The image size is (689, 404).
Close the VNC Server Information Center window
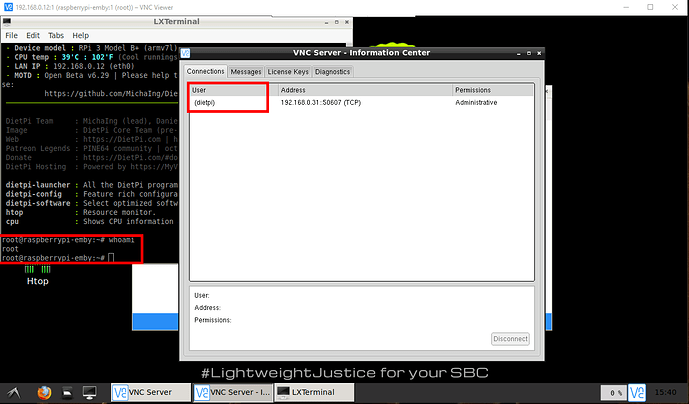pos(539,53)
